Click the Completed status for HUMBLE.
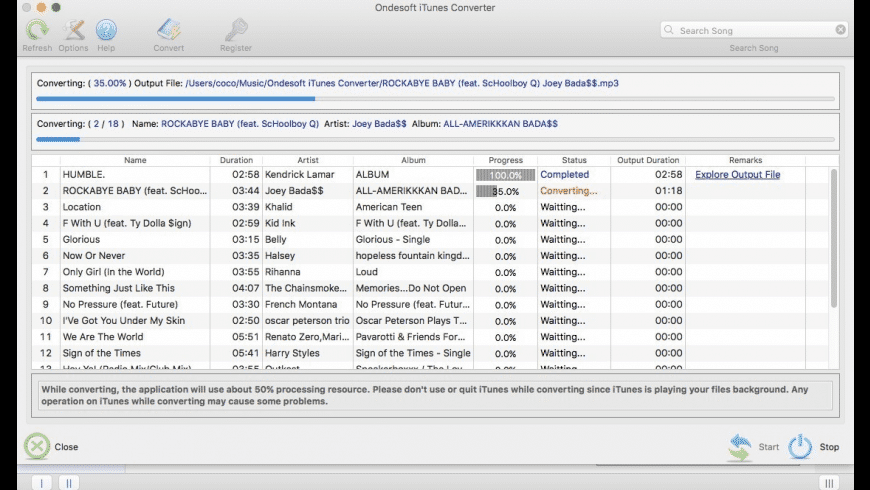 (x=565, y=174)
